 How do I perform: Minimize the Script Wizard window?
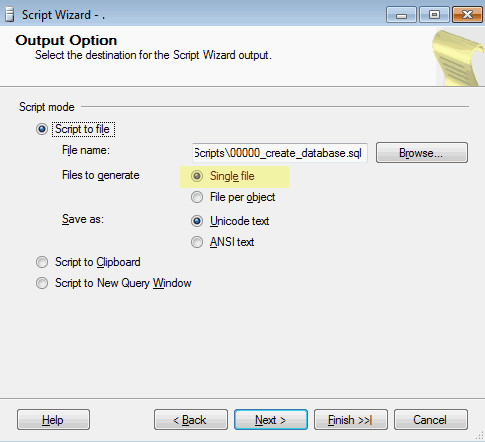[x=401, y=15]
